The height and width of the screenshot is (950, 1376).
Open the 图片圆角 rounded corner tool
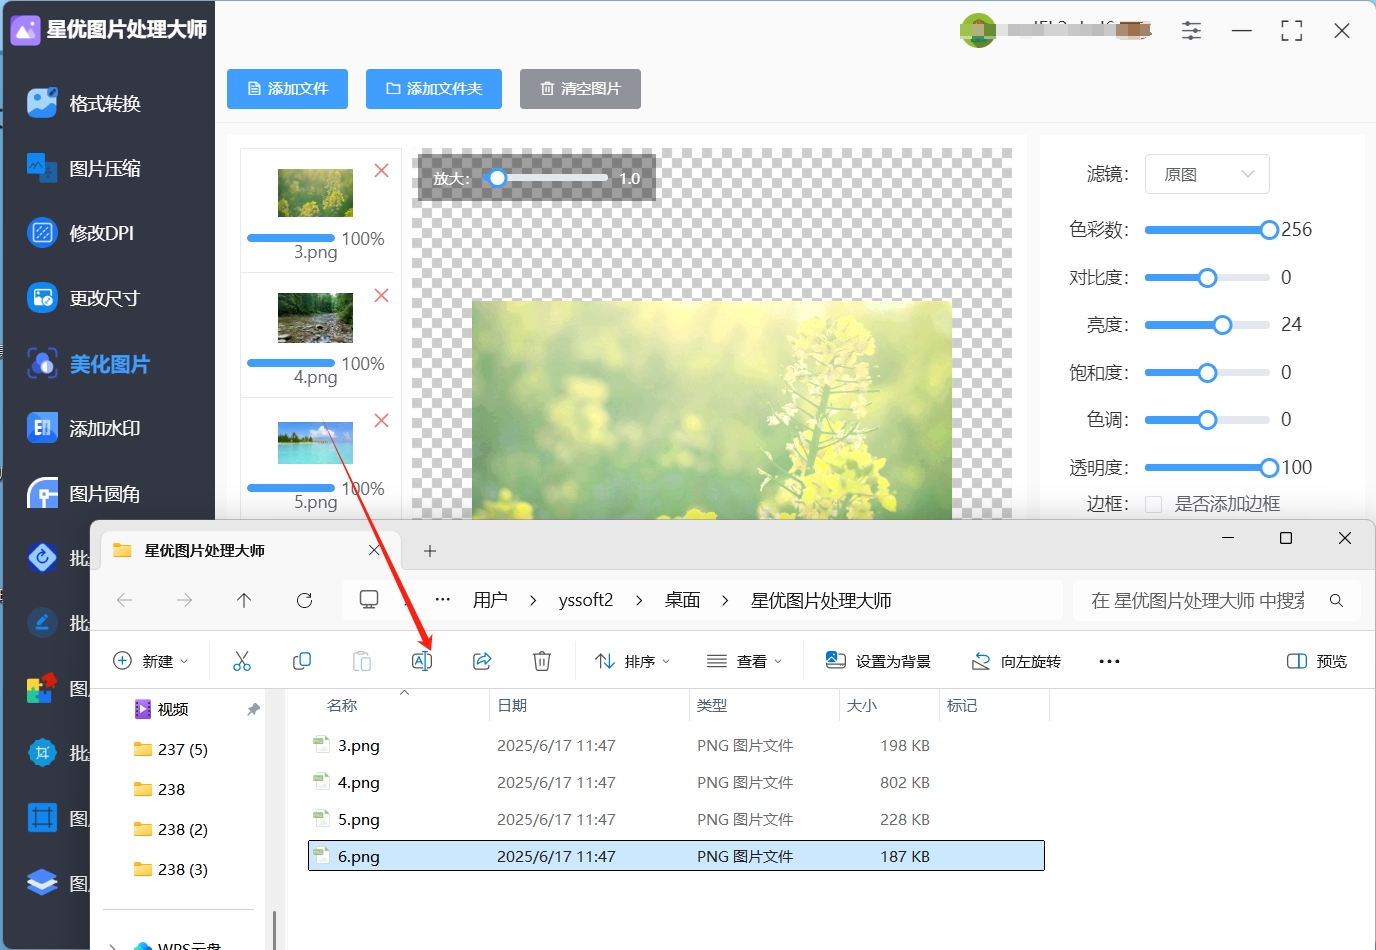point(84,494)
